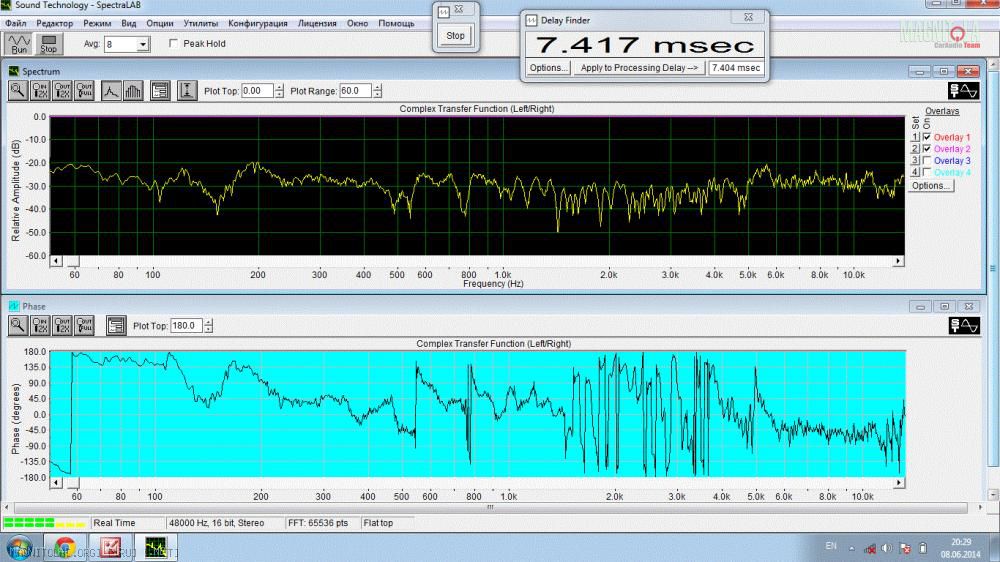
Task: Select the magnifier zoom tool in Phase toolbar
Action: [x=18, y=325]
